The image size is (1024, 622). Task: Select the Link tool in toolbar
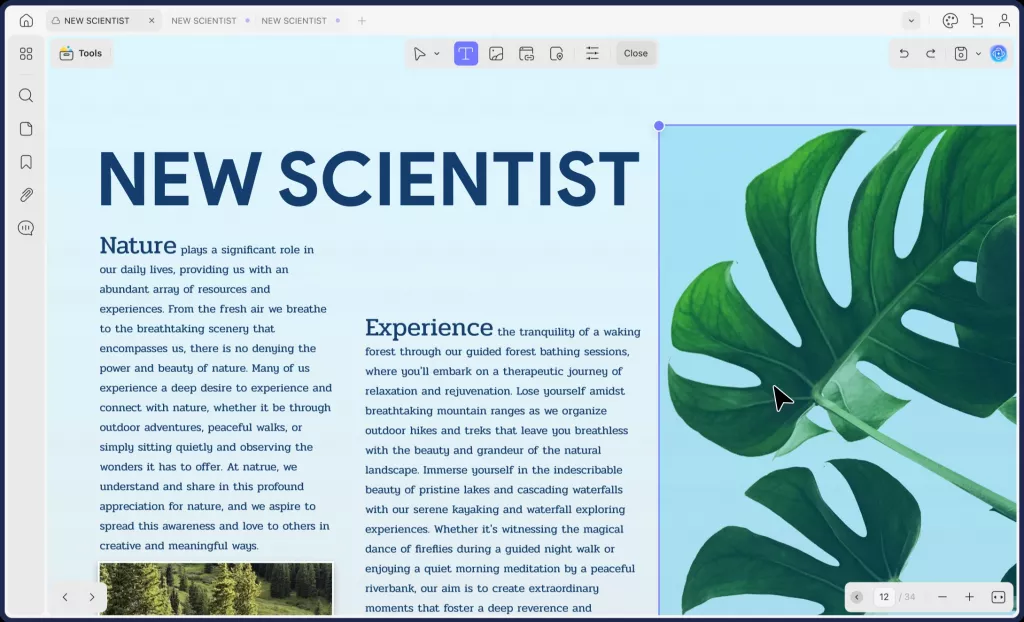(x=526, y=53)
